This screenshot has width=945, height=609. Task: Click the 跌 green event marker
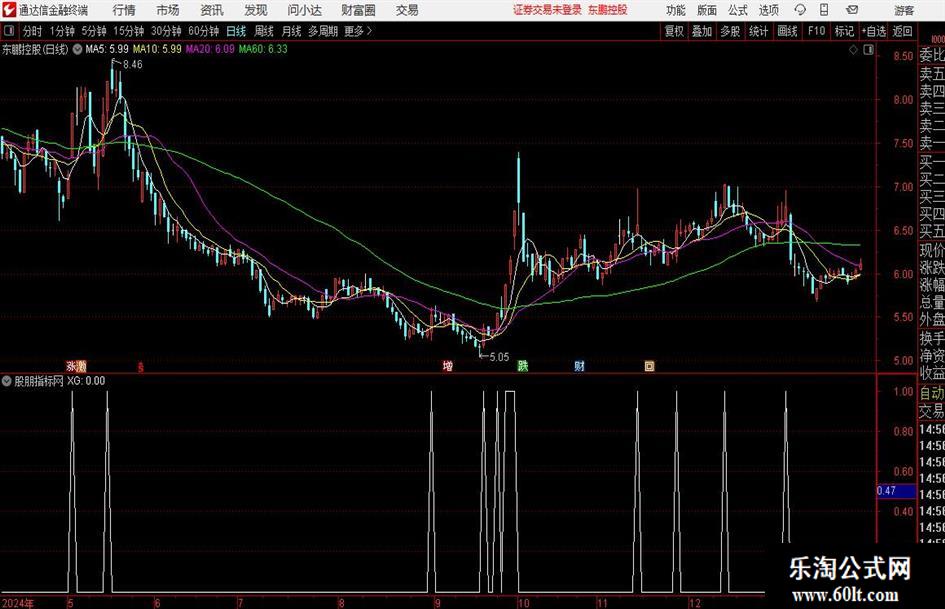click(x=523, y=365)
